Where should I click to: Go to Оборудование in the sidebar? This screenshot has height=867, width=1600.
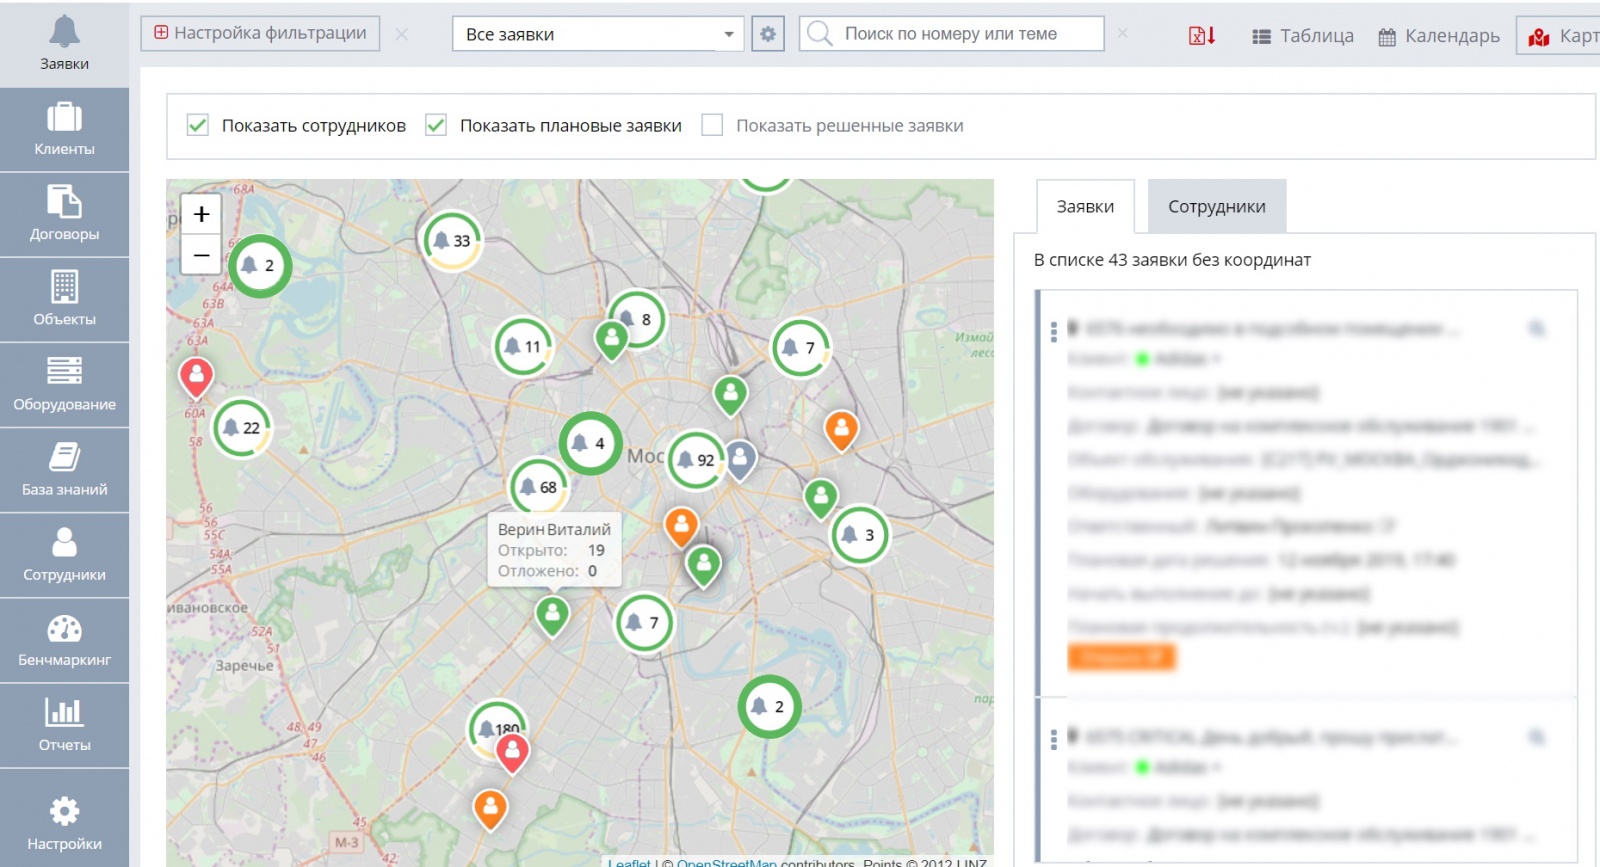(x=64, y=385)
